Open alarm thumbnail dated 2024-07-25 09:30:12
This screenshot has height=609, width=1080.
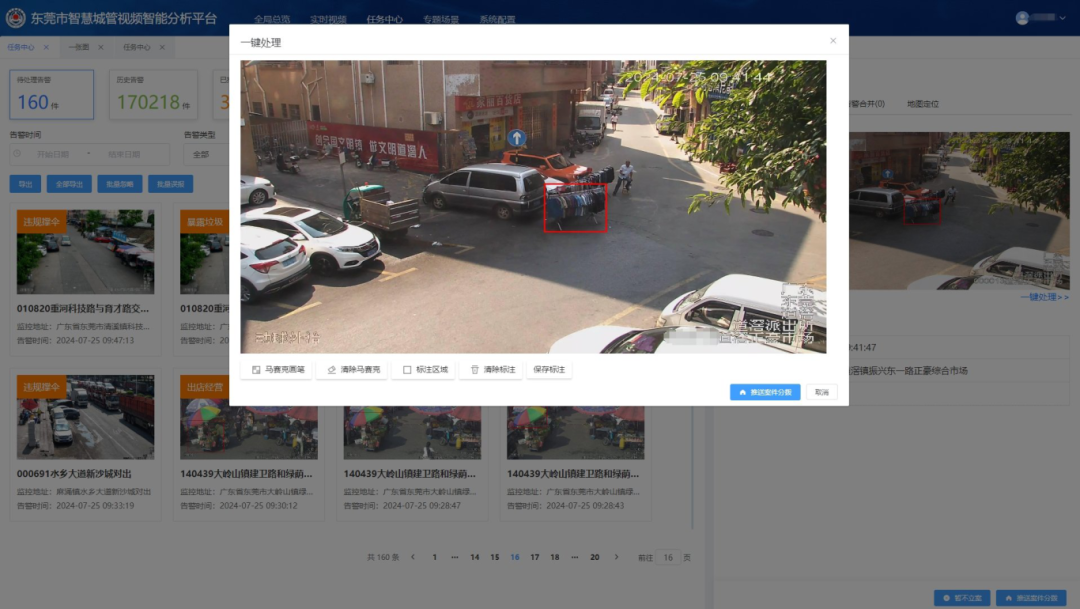pyautogui.click(x=249, y=433)
